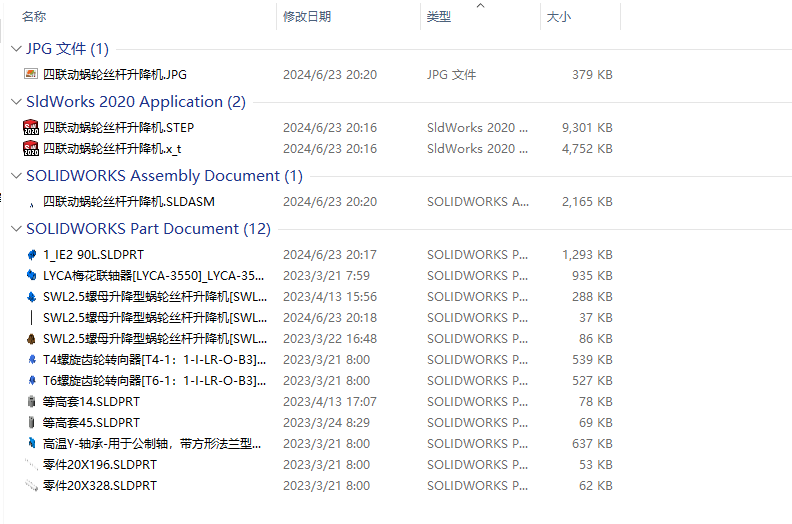The width and height of the screenshot is (792, 524).
Task: Click the date 2023/3/24 8:29
Action: coord(326,422)
